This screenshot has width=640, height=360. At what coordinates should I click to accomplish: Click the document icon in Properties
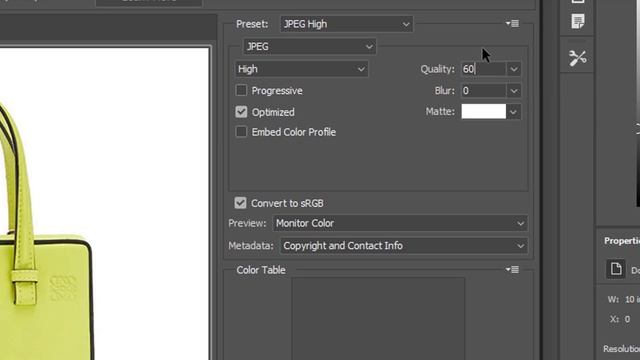616,269
